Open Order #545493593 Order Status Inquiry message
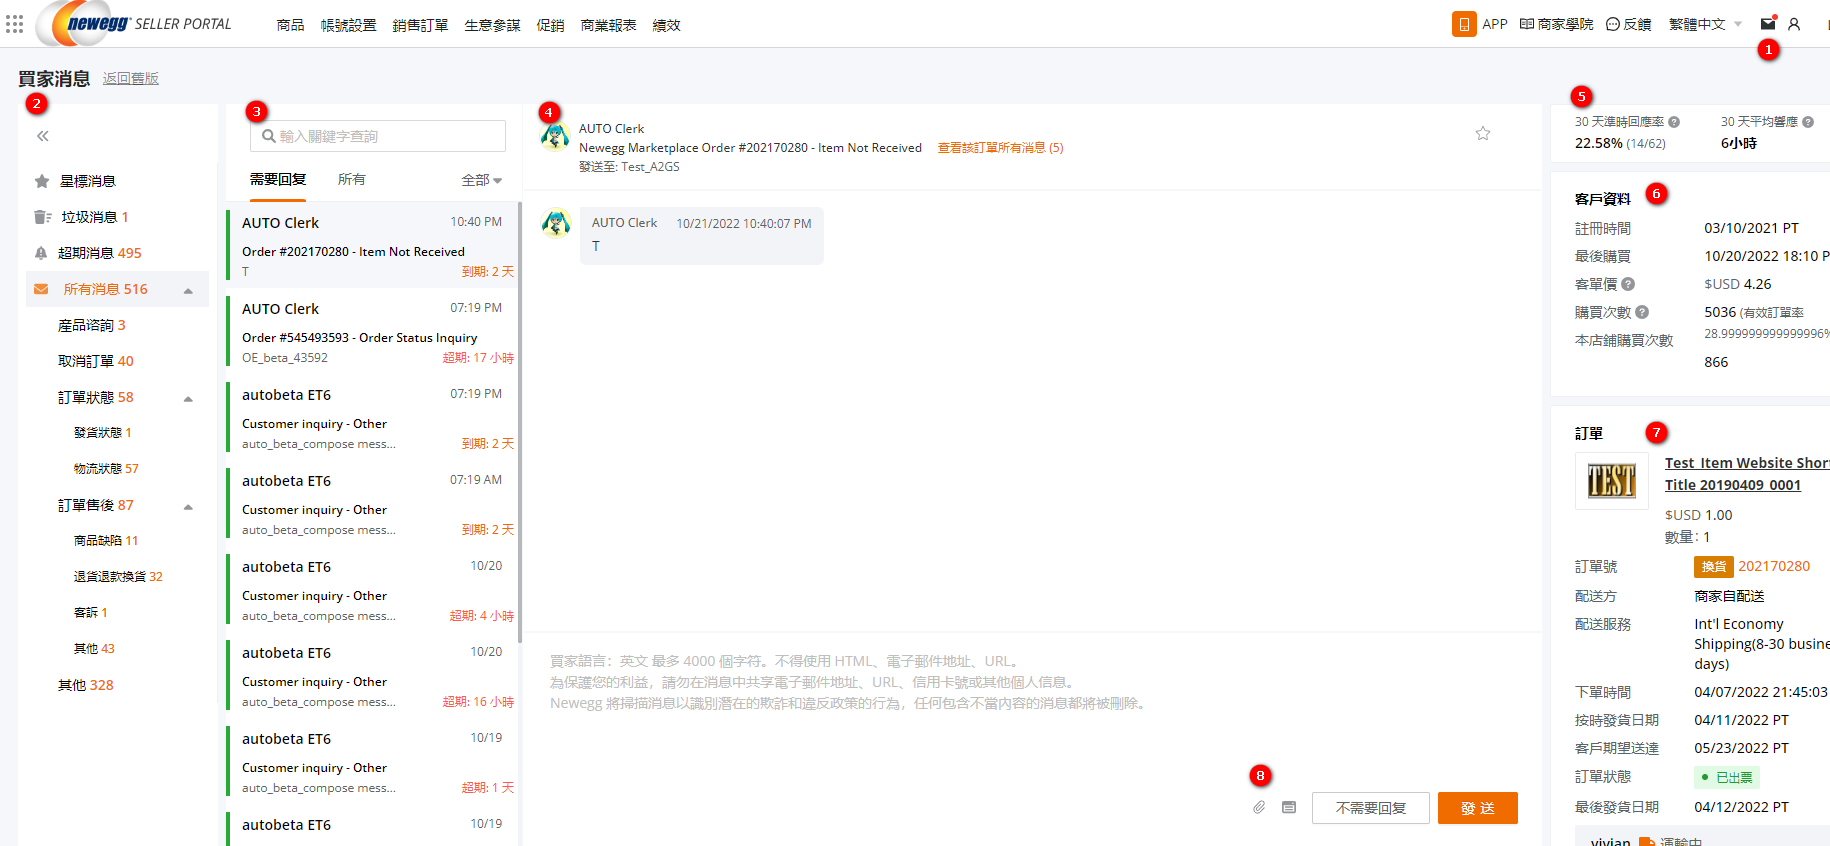Screen dimensions: 1830x846 [x=371, y=332]
